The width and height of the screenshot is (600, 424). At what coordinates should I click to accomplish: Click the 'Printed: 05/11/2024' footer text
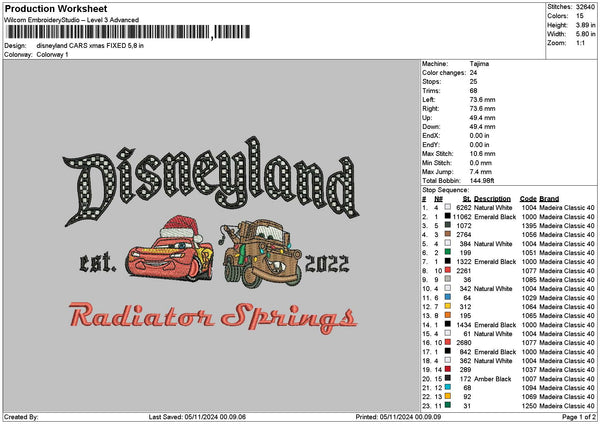tap(398, 417)
